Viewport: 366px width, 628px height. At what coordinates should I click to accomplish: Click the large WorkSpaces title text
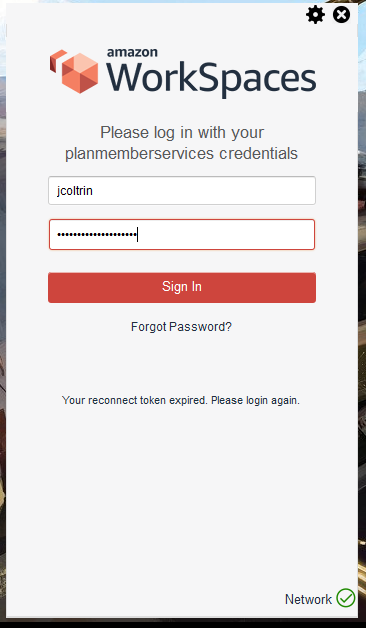coord(211,79)
